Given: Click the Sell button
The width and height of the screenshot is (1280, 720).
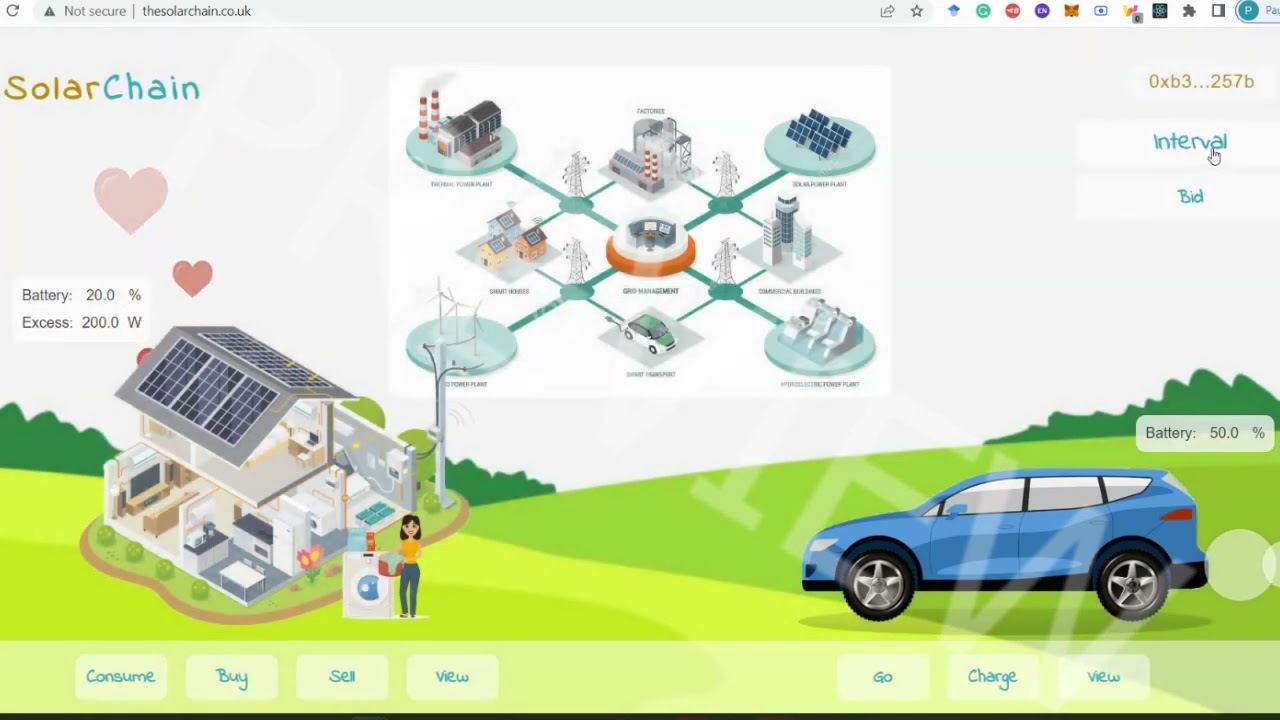Looking at the screenshot, I should coord(342,677).
